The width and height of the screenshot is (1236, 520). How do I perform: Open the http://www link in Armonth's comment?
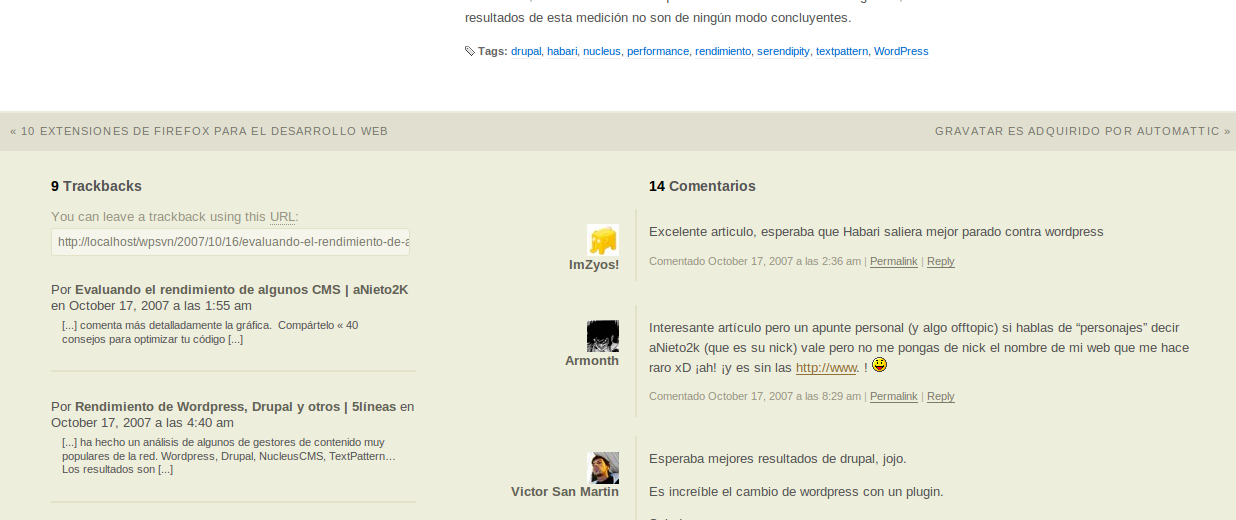(826, 368)
